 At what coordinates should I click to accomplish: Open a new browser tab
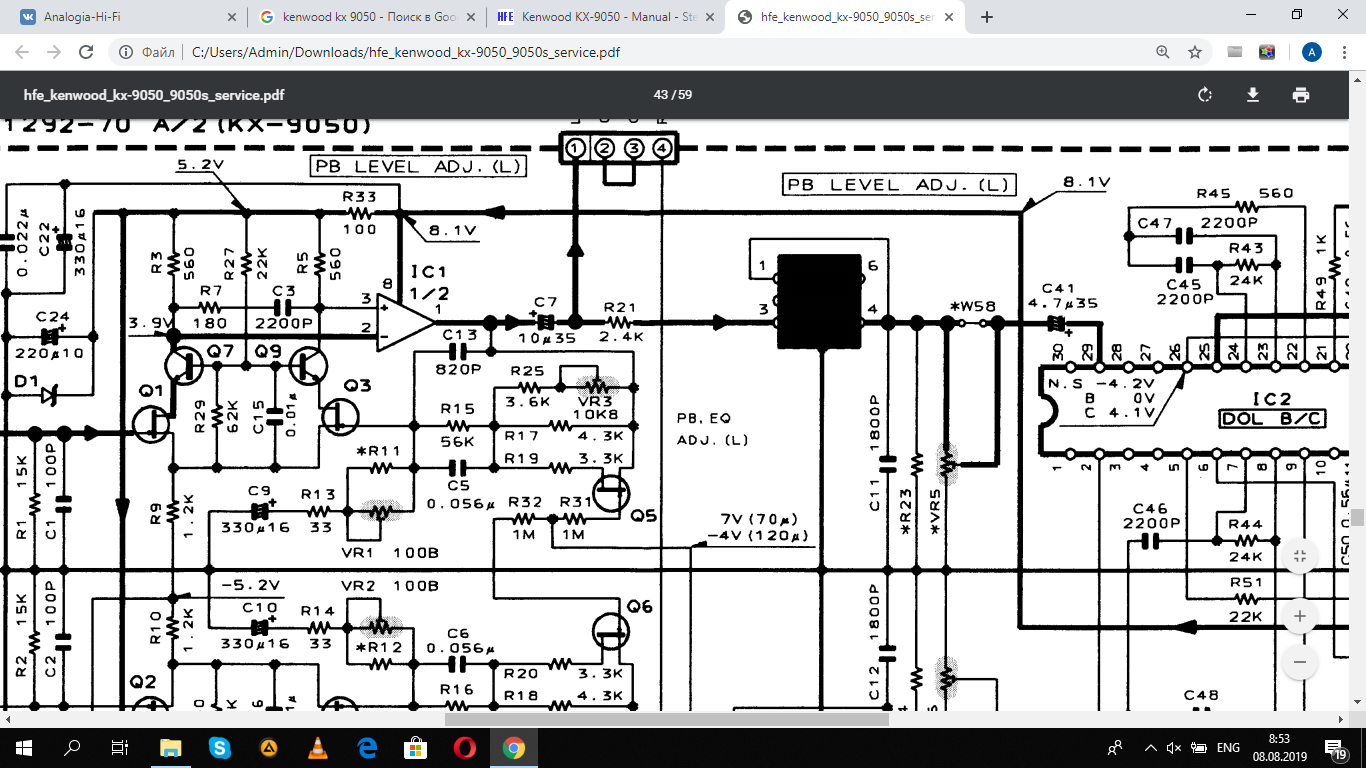[x=987, y=17]
